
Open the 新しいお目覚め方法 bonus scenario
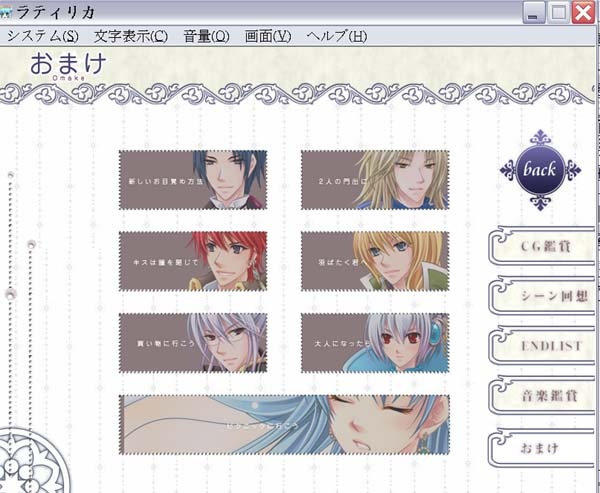[x=193, y=180]
